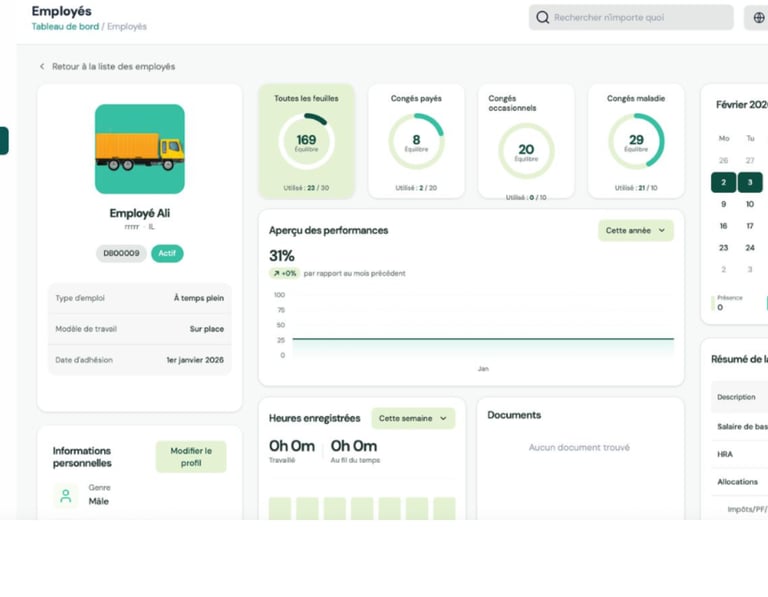Image resolution: width=768 pixels, height=597 pixels.
Task: Click the 'Utilisé : 23 / 30' text
Action: pos(306,188)
